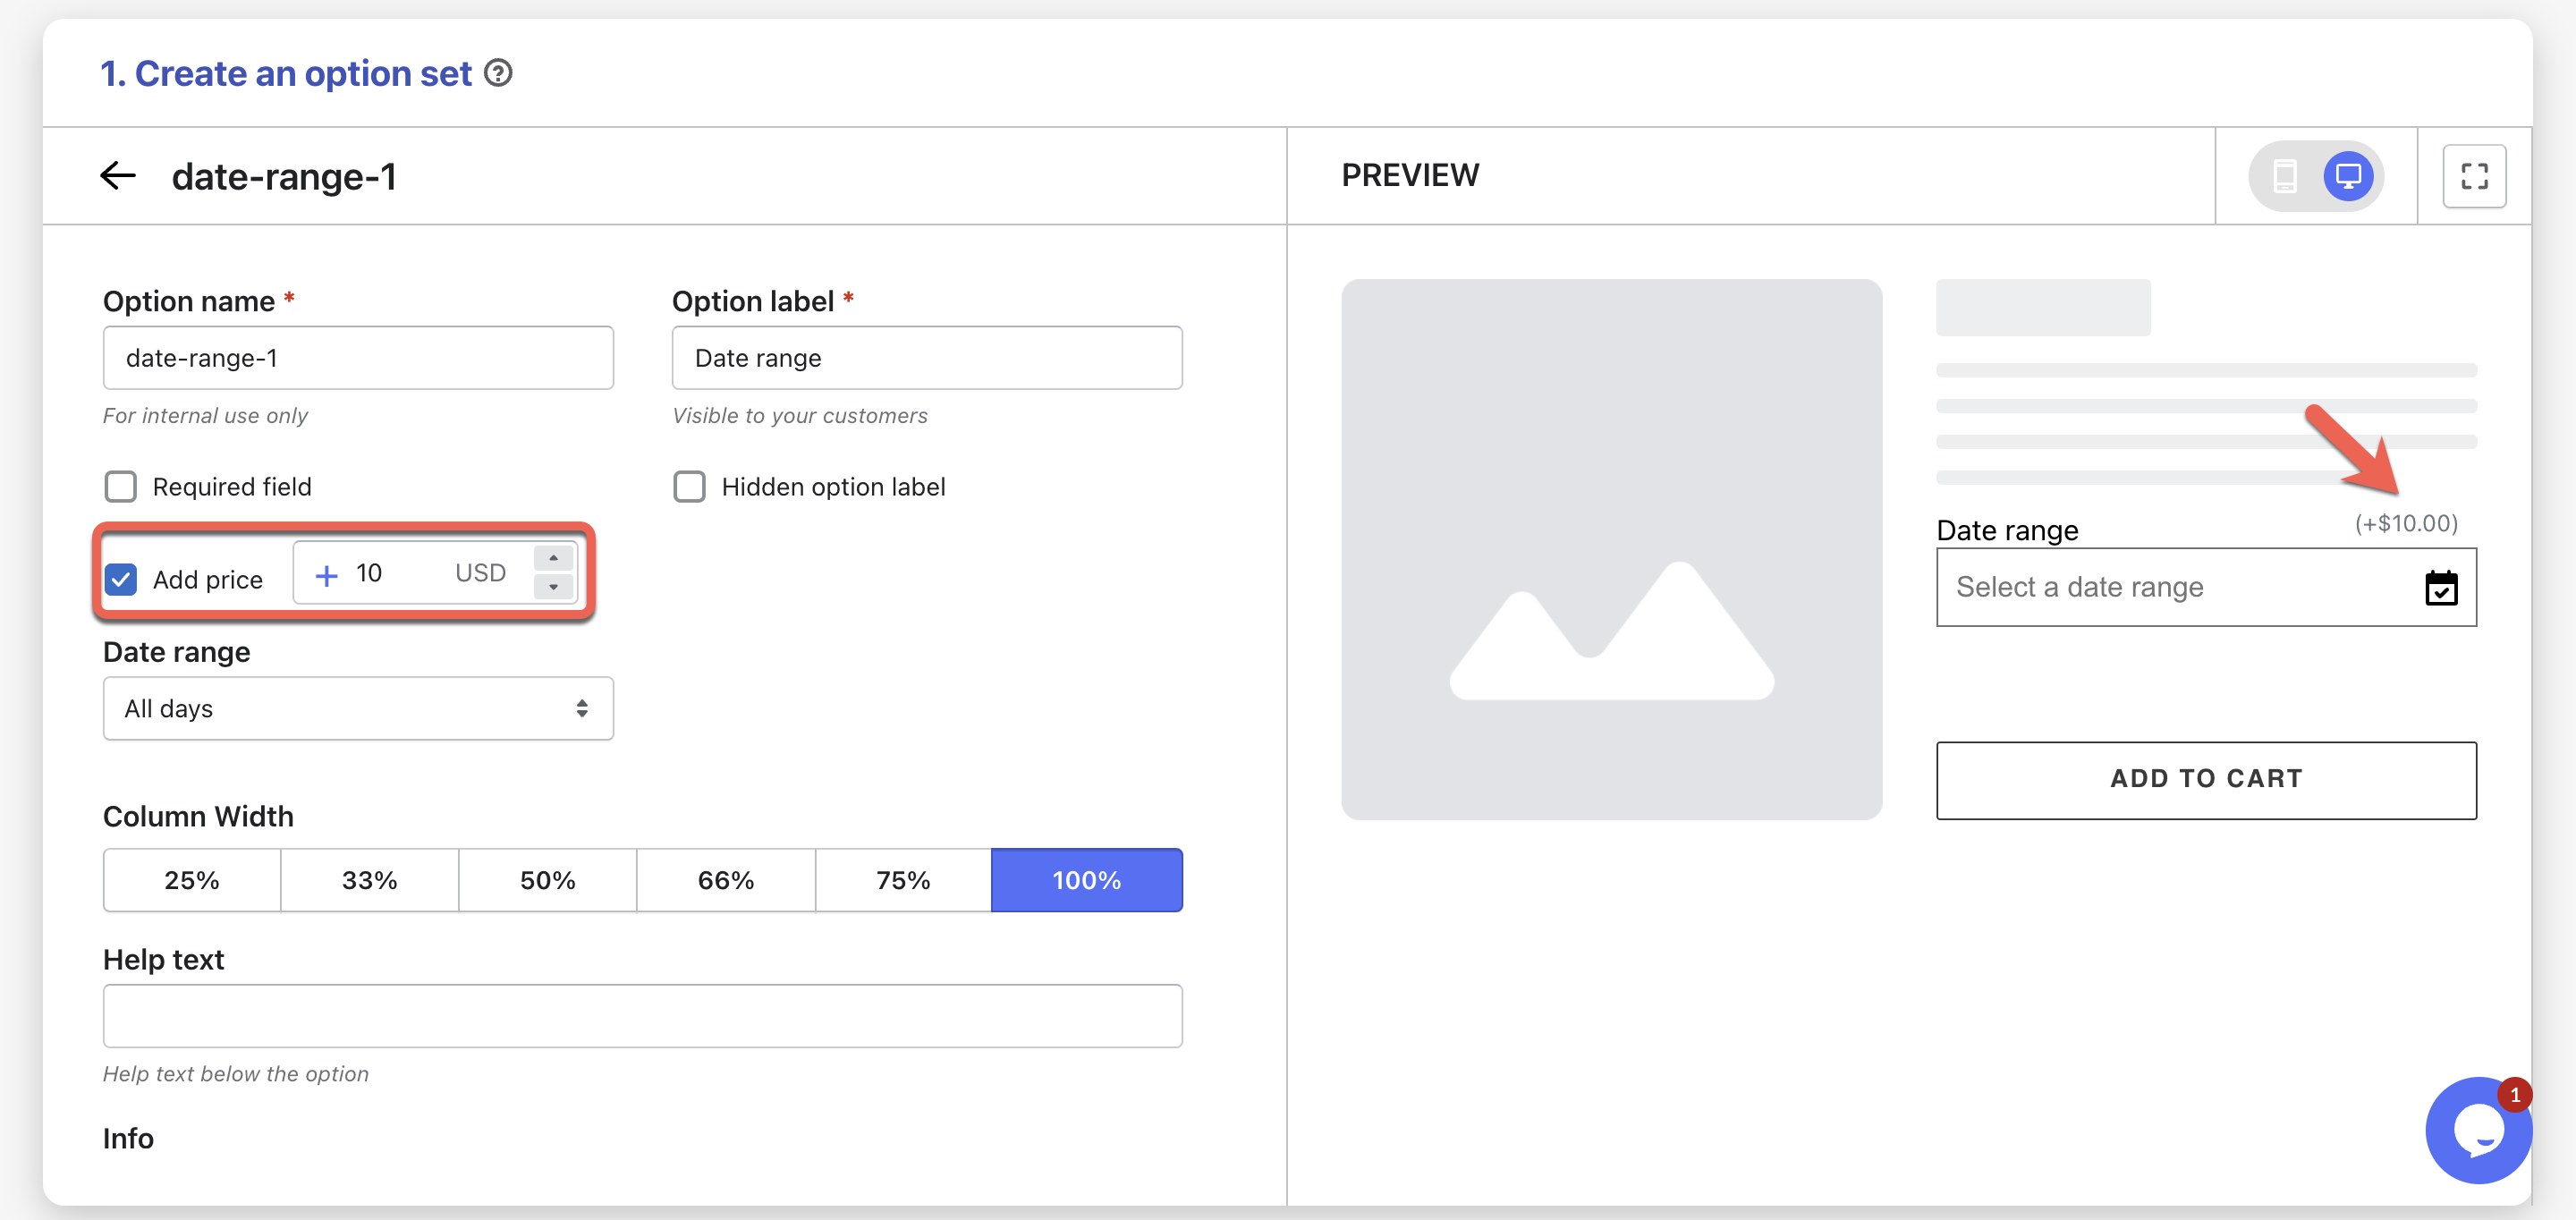Switch preview to desktop view
This screenshot has height=1220, width=2576.
coord(2347,176)
